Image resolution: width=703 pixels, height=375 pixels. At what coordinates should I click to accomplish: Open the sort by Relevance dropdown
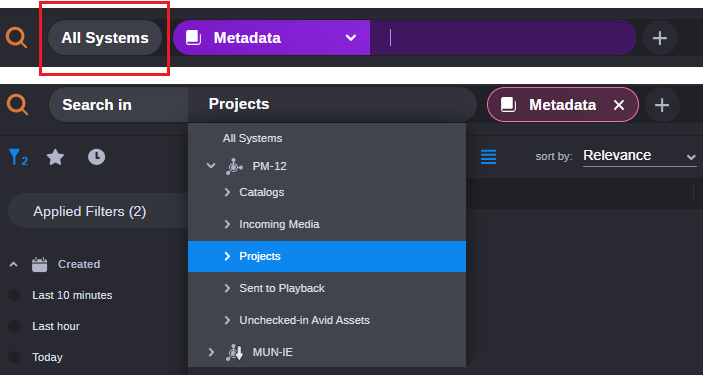click(639, 156)
